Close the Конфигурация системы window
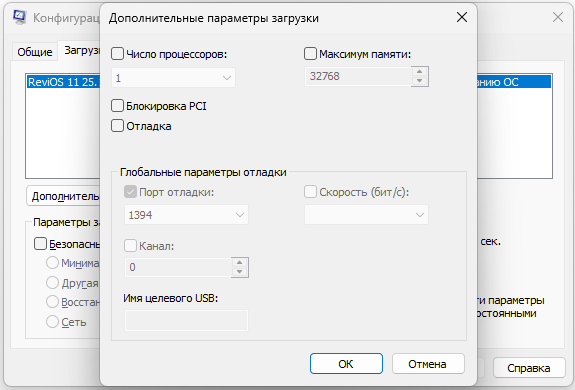This screenshot has height=390, width=575. point(558,17)
